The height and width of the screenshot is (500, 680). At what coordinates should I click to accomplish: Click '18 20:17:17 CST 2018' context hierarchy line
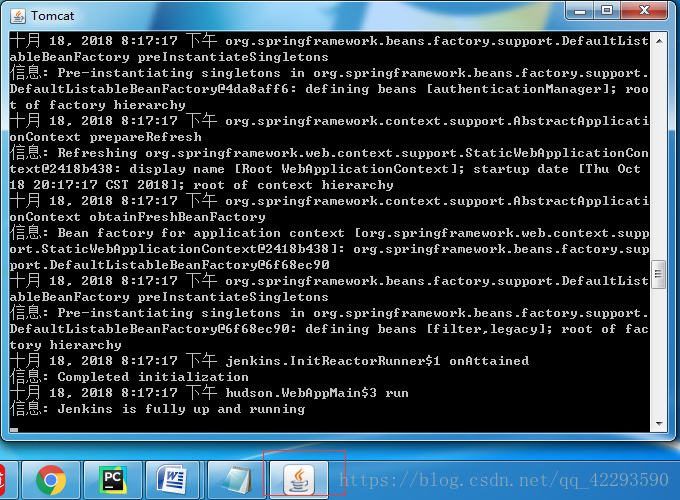click(201, 185)
